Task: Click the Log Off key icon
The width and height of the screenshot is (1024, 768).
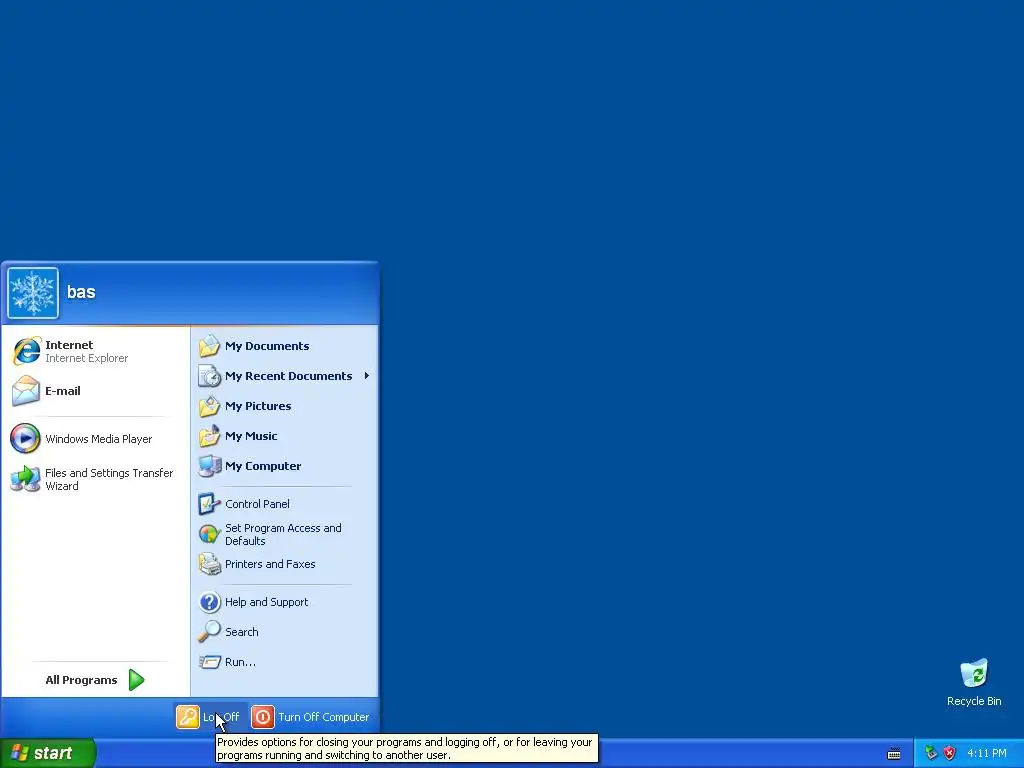Action: (187, 717)
